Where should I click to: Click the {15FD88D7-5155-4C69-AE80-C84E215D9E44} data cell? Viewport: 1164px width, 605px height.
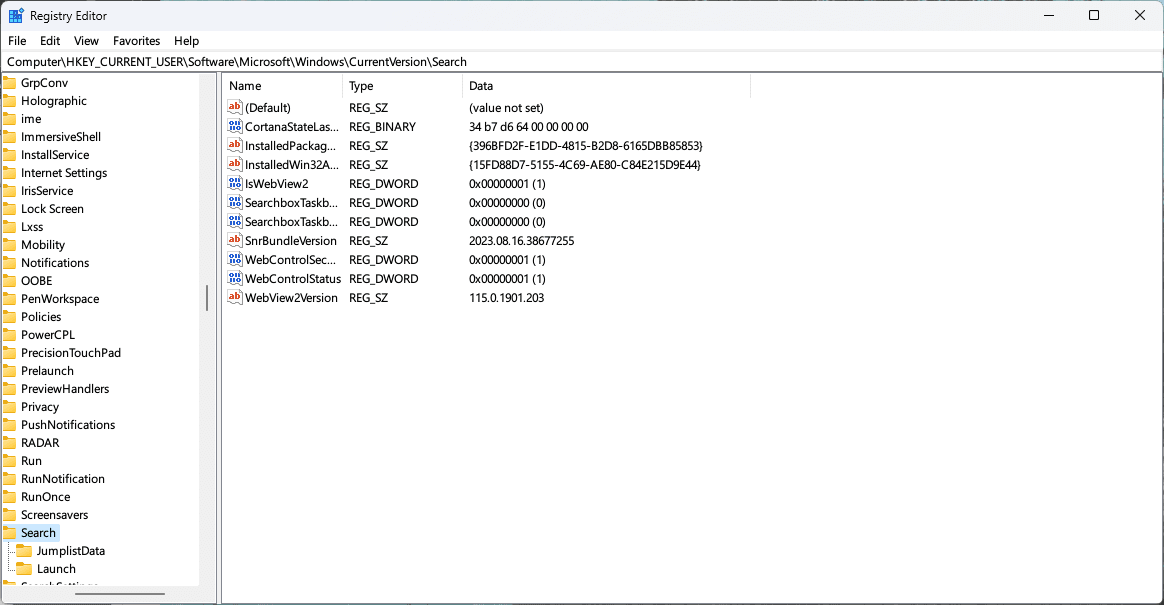585,165
